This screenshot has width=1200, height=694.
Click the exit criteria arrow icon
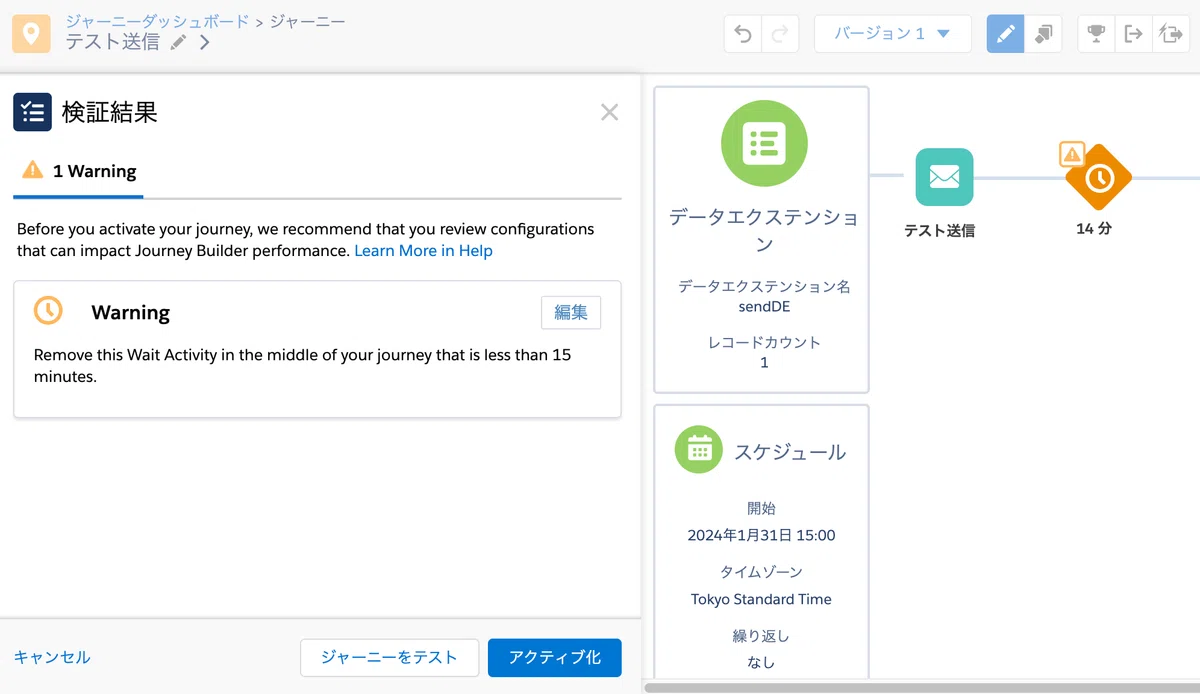tap(1133, 34)
